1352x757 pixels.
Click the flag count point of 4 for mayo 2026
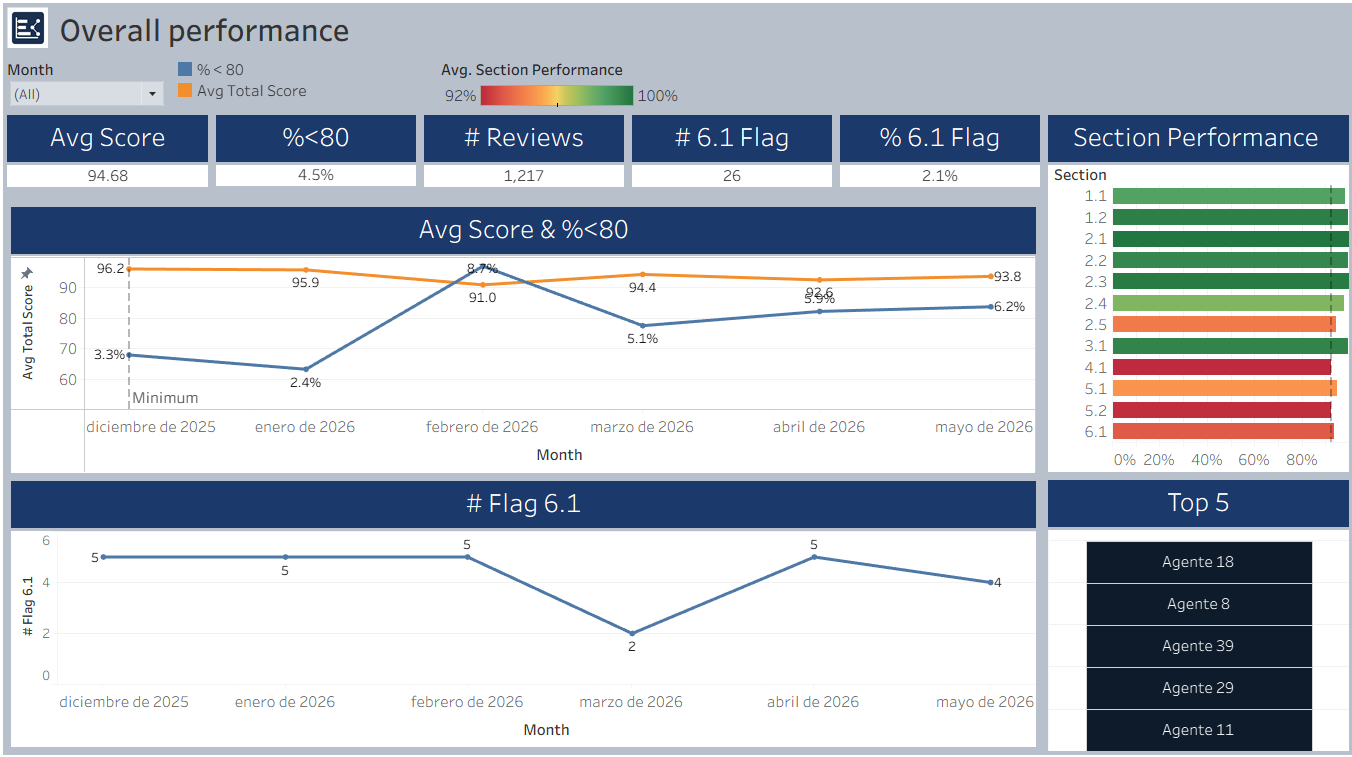tap(990, 583)
